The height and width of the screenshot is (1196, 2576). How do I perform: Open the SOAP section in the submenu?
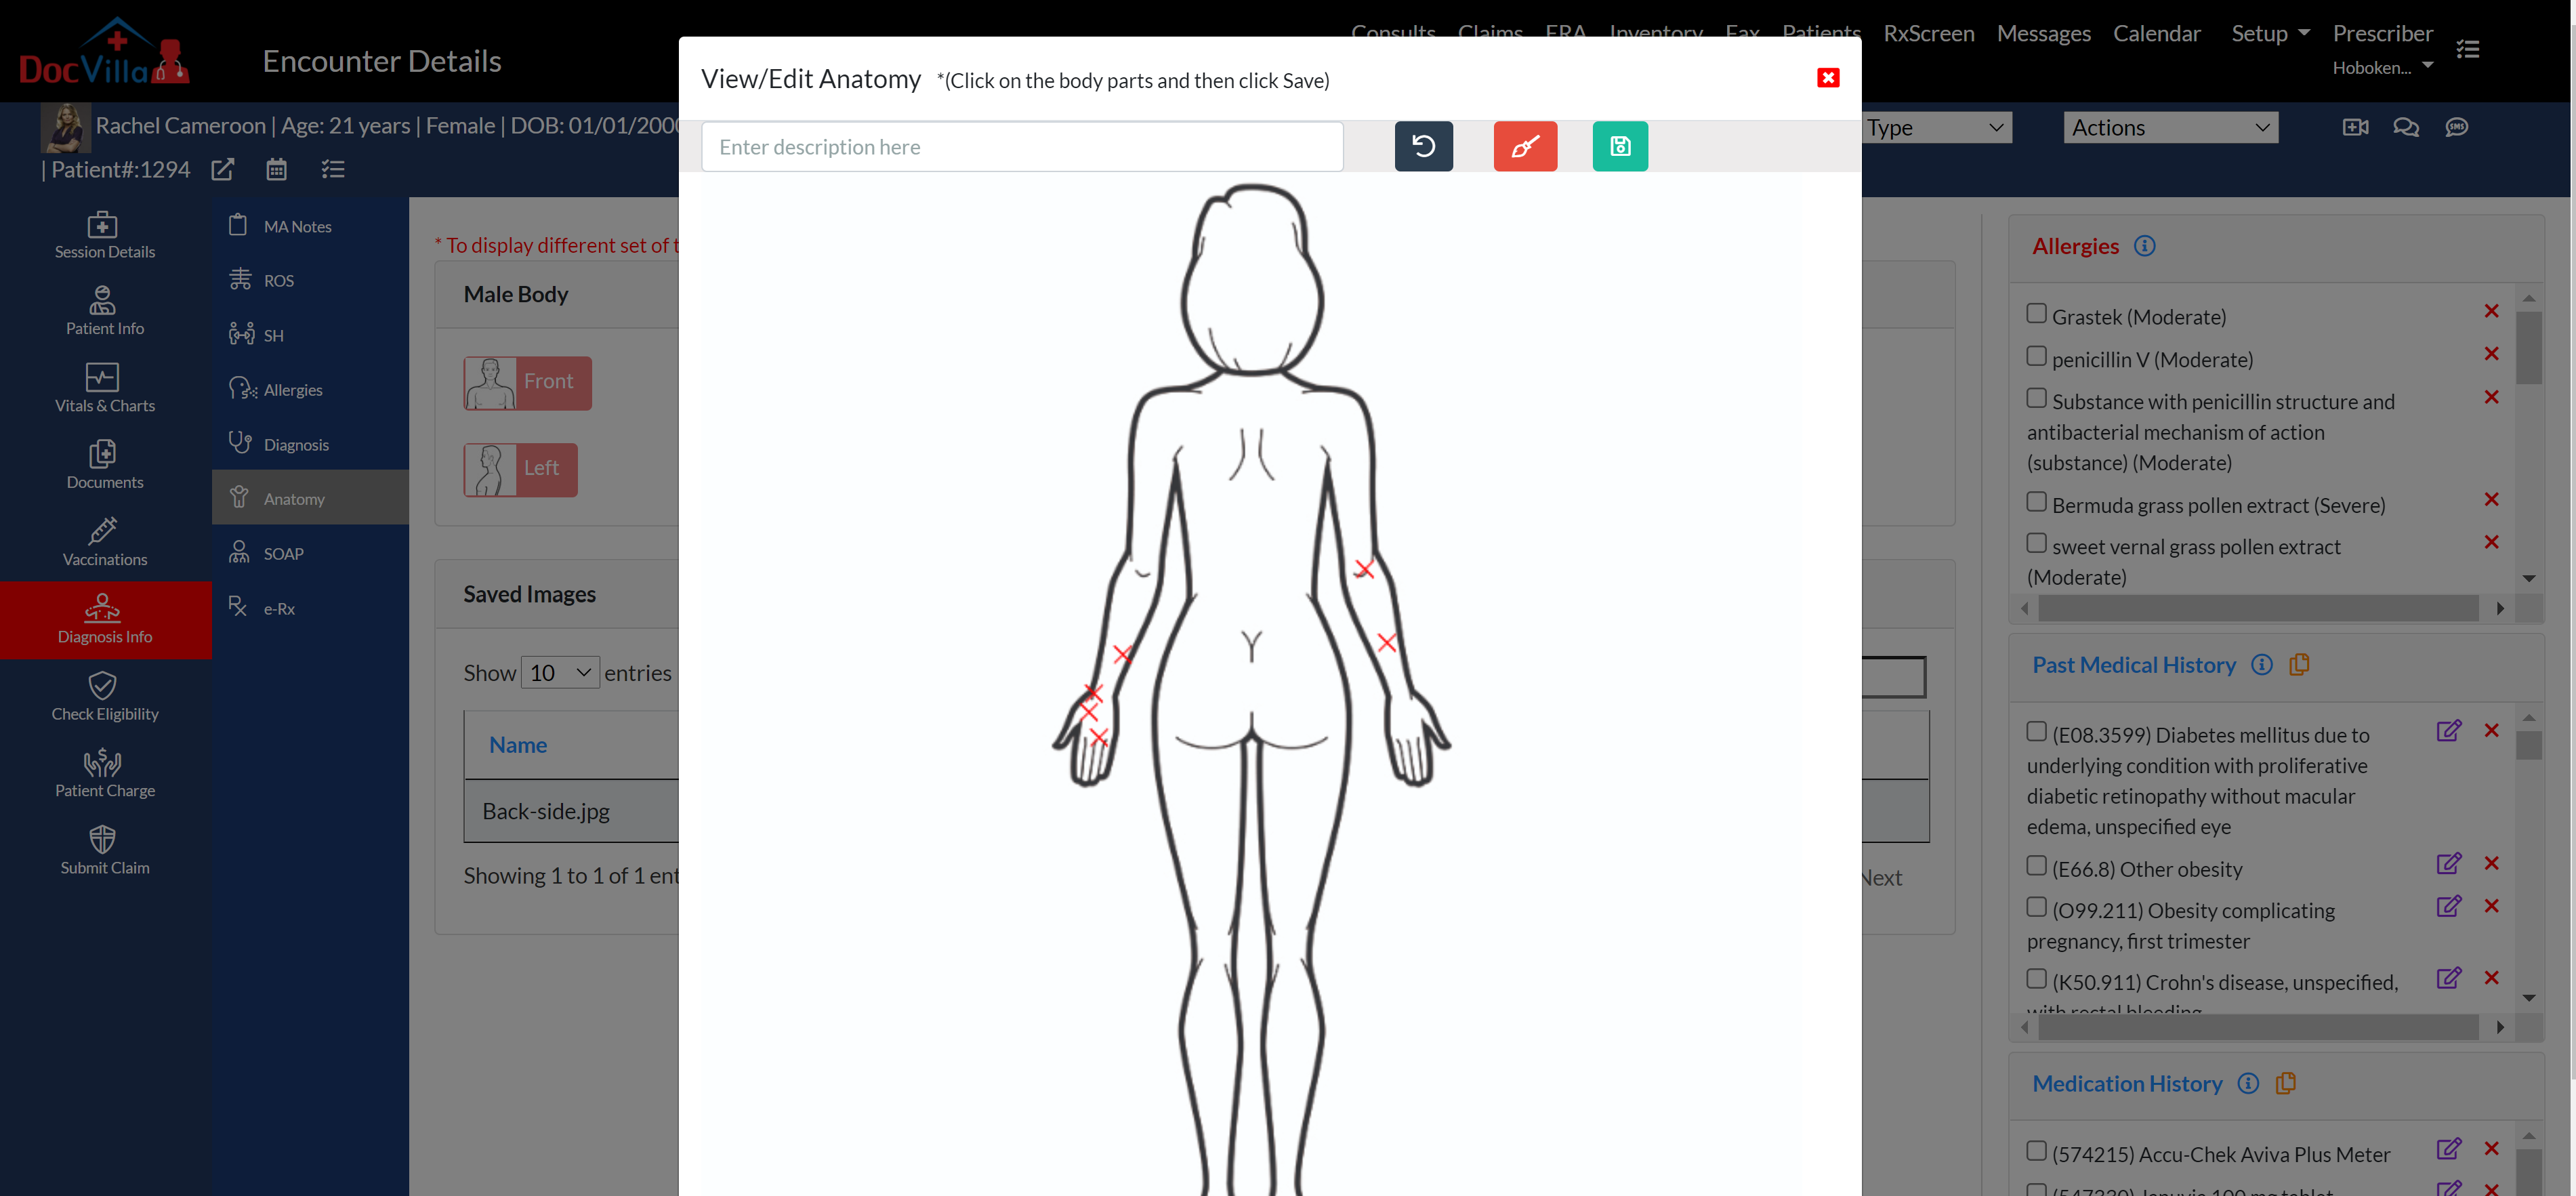coord(283,553)
